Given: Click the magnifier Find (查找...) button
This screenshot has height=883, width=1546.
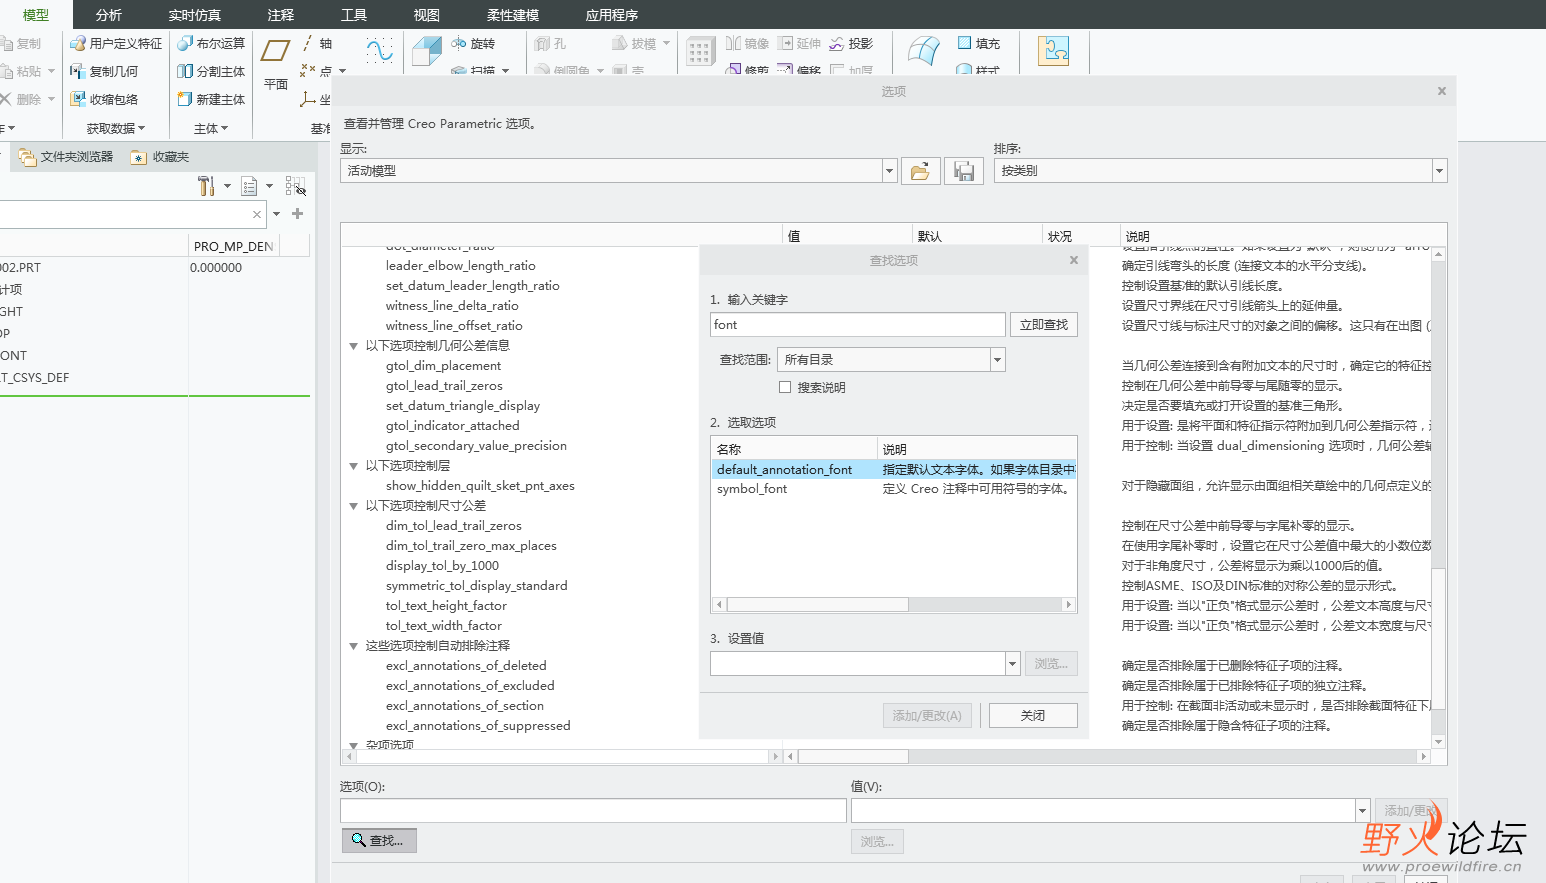Looking at the screenshot, I should pos(379,841).
